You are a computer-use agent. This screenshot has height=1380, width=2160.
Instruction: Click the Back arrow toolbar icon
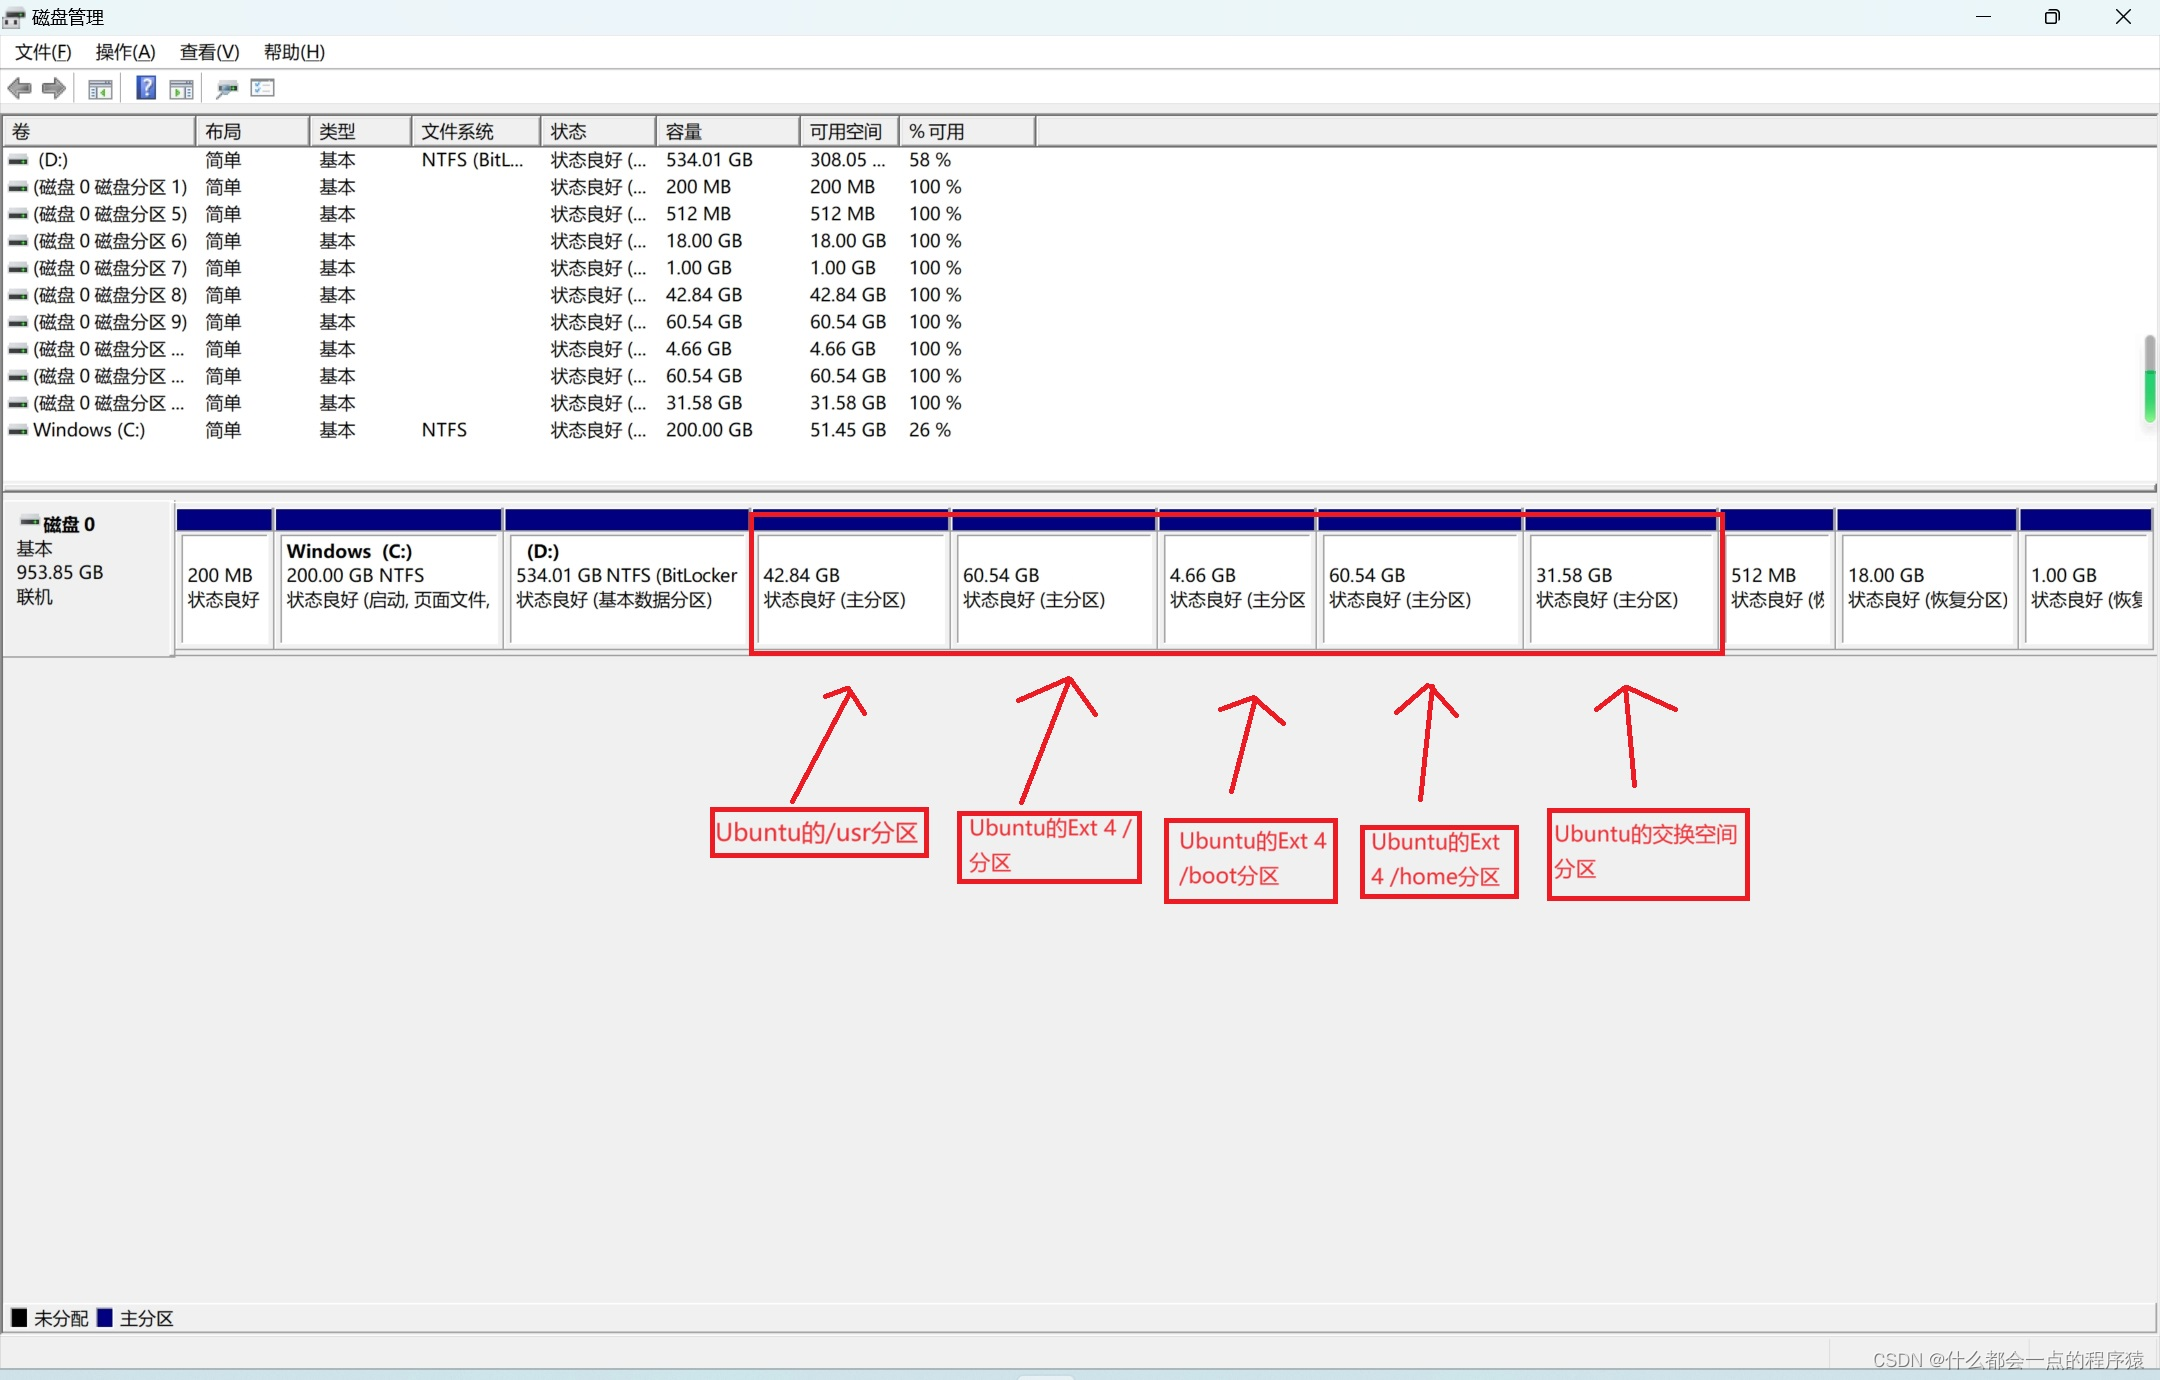click(x=19, y=89)
